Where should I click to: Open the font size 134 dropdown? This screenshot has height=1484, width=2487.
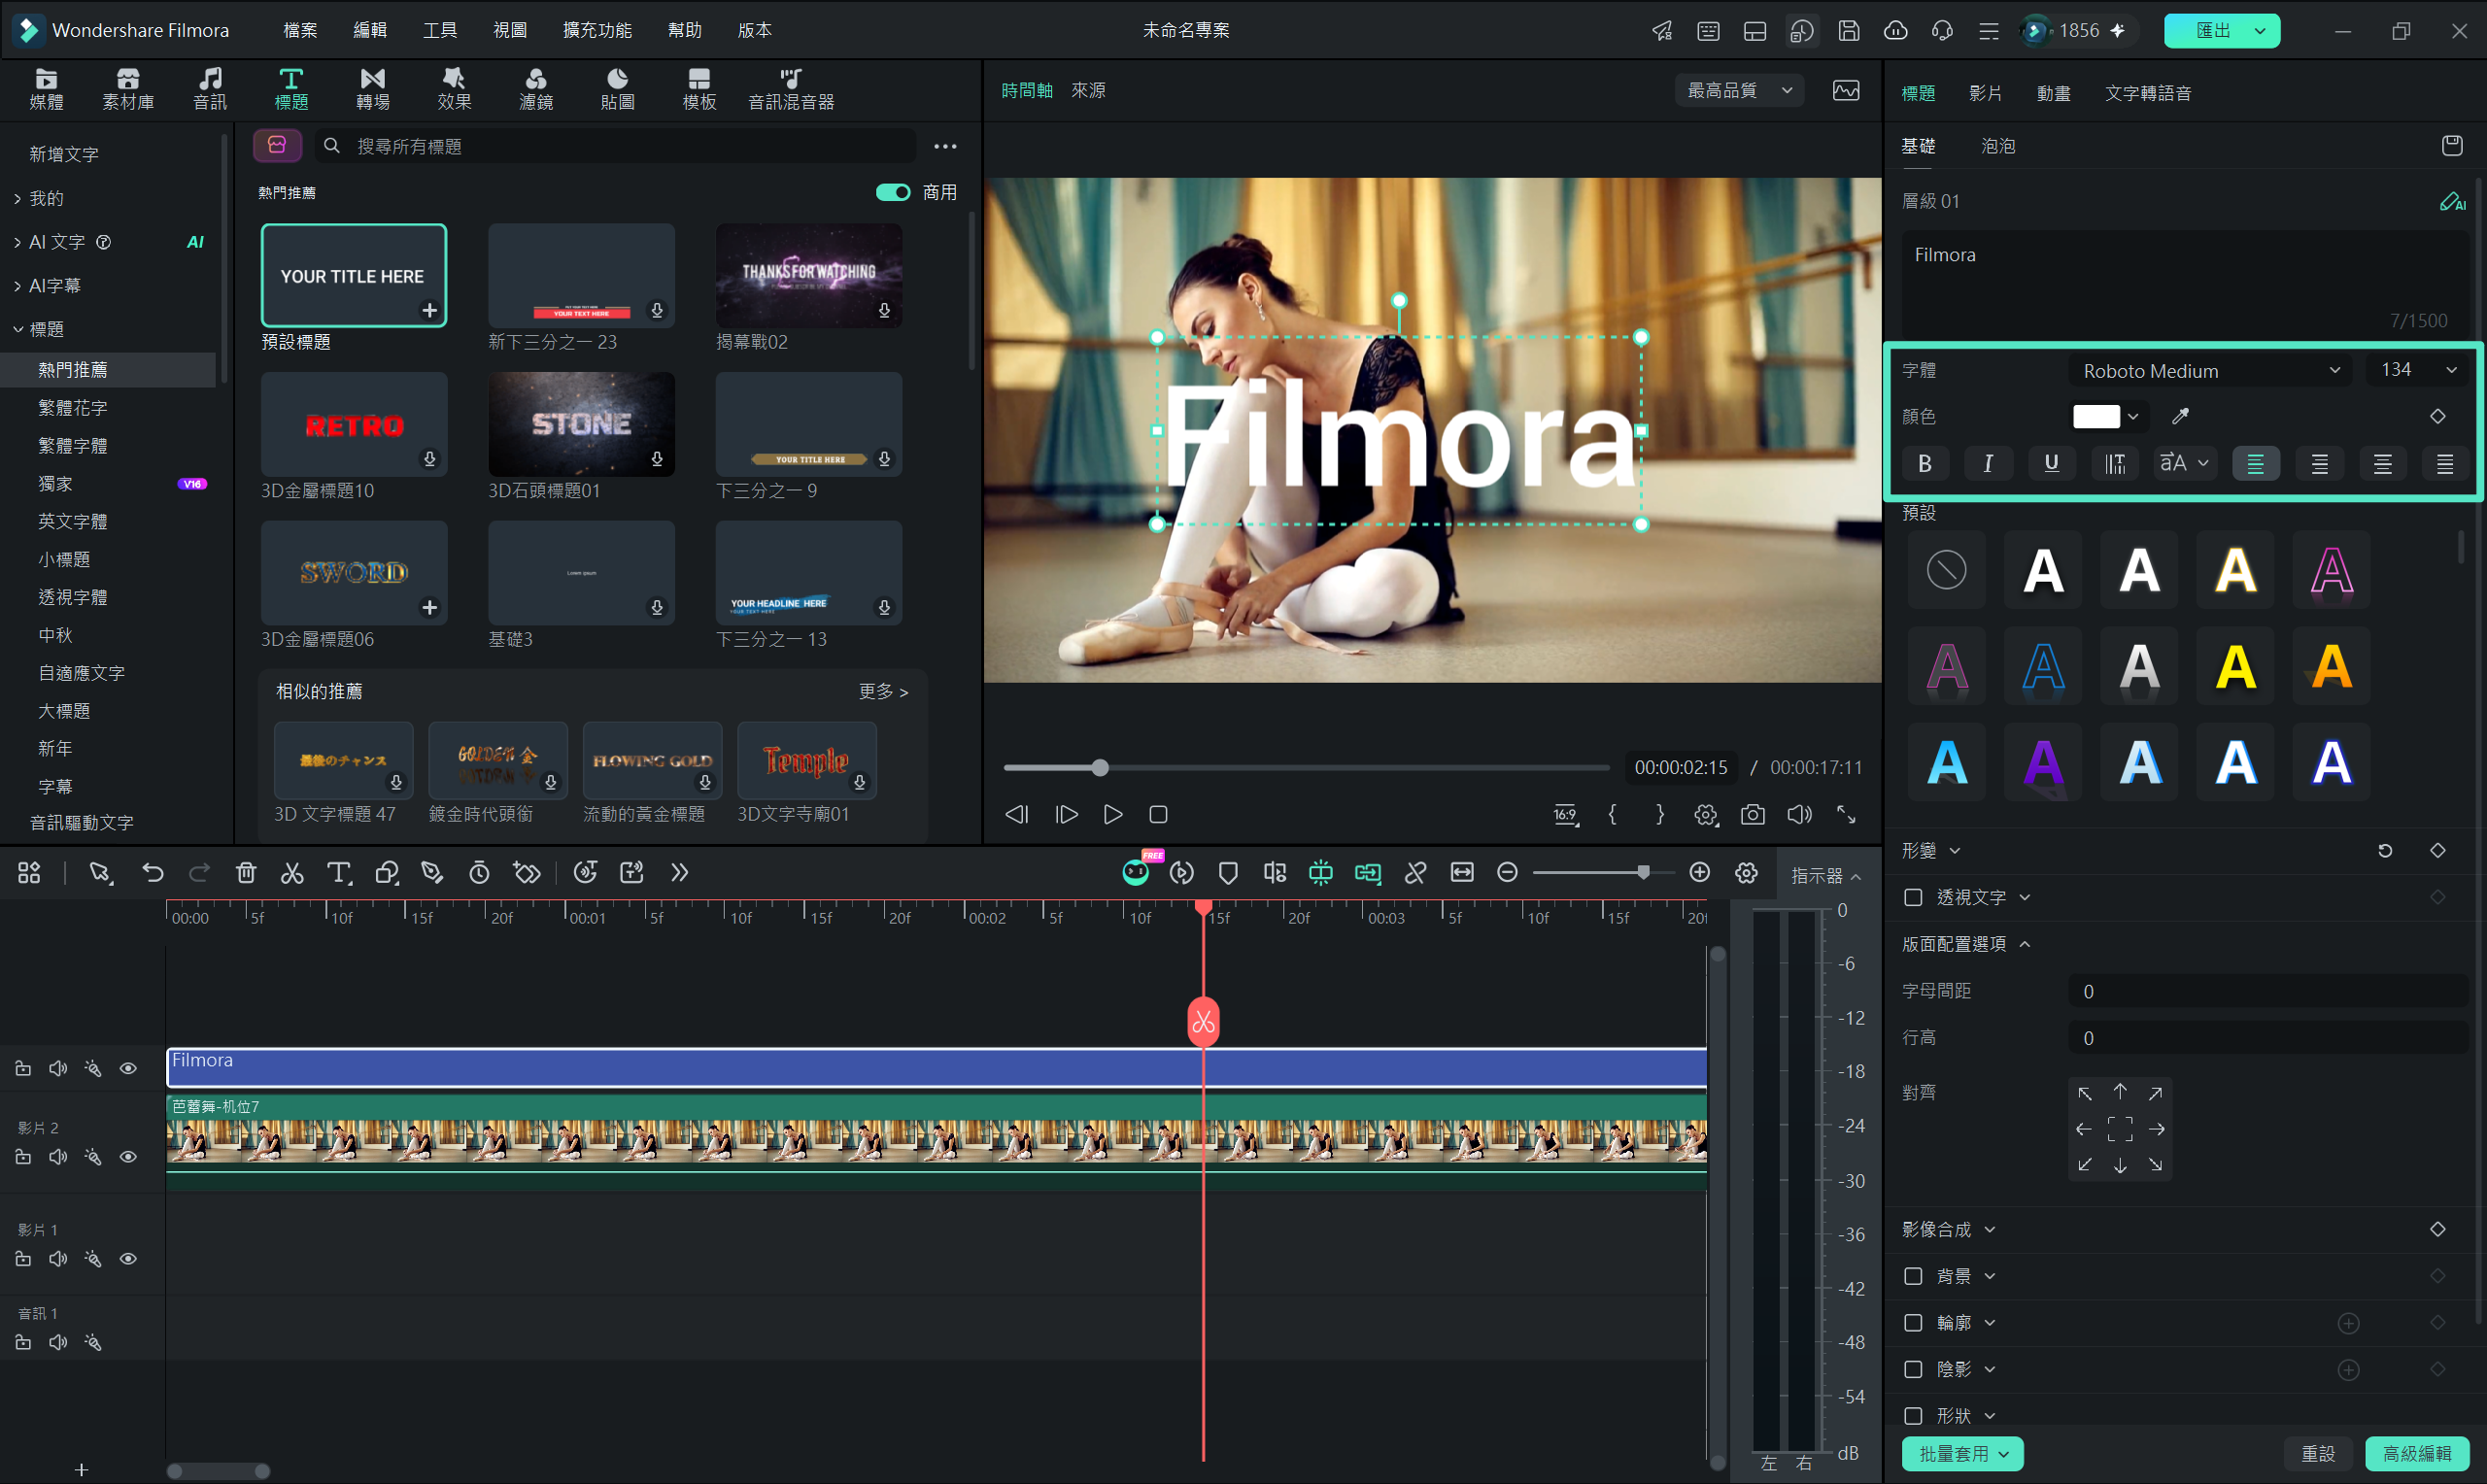pyautogui.click(x=2418, y=370)
